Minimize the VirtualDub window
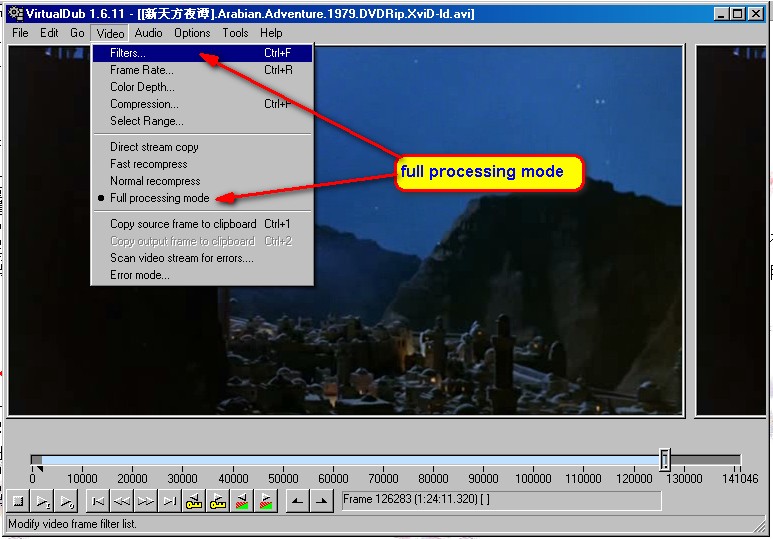This screenshot has height=539, width=773. (x=722, y=14)
